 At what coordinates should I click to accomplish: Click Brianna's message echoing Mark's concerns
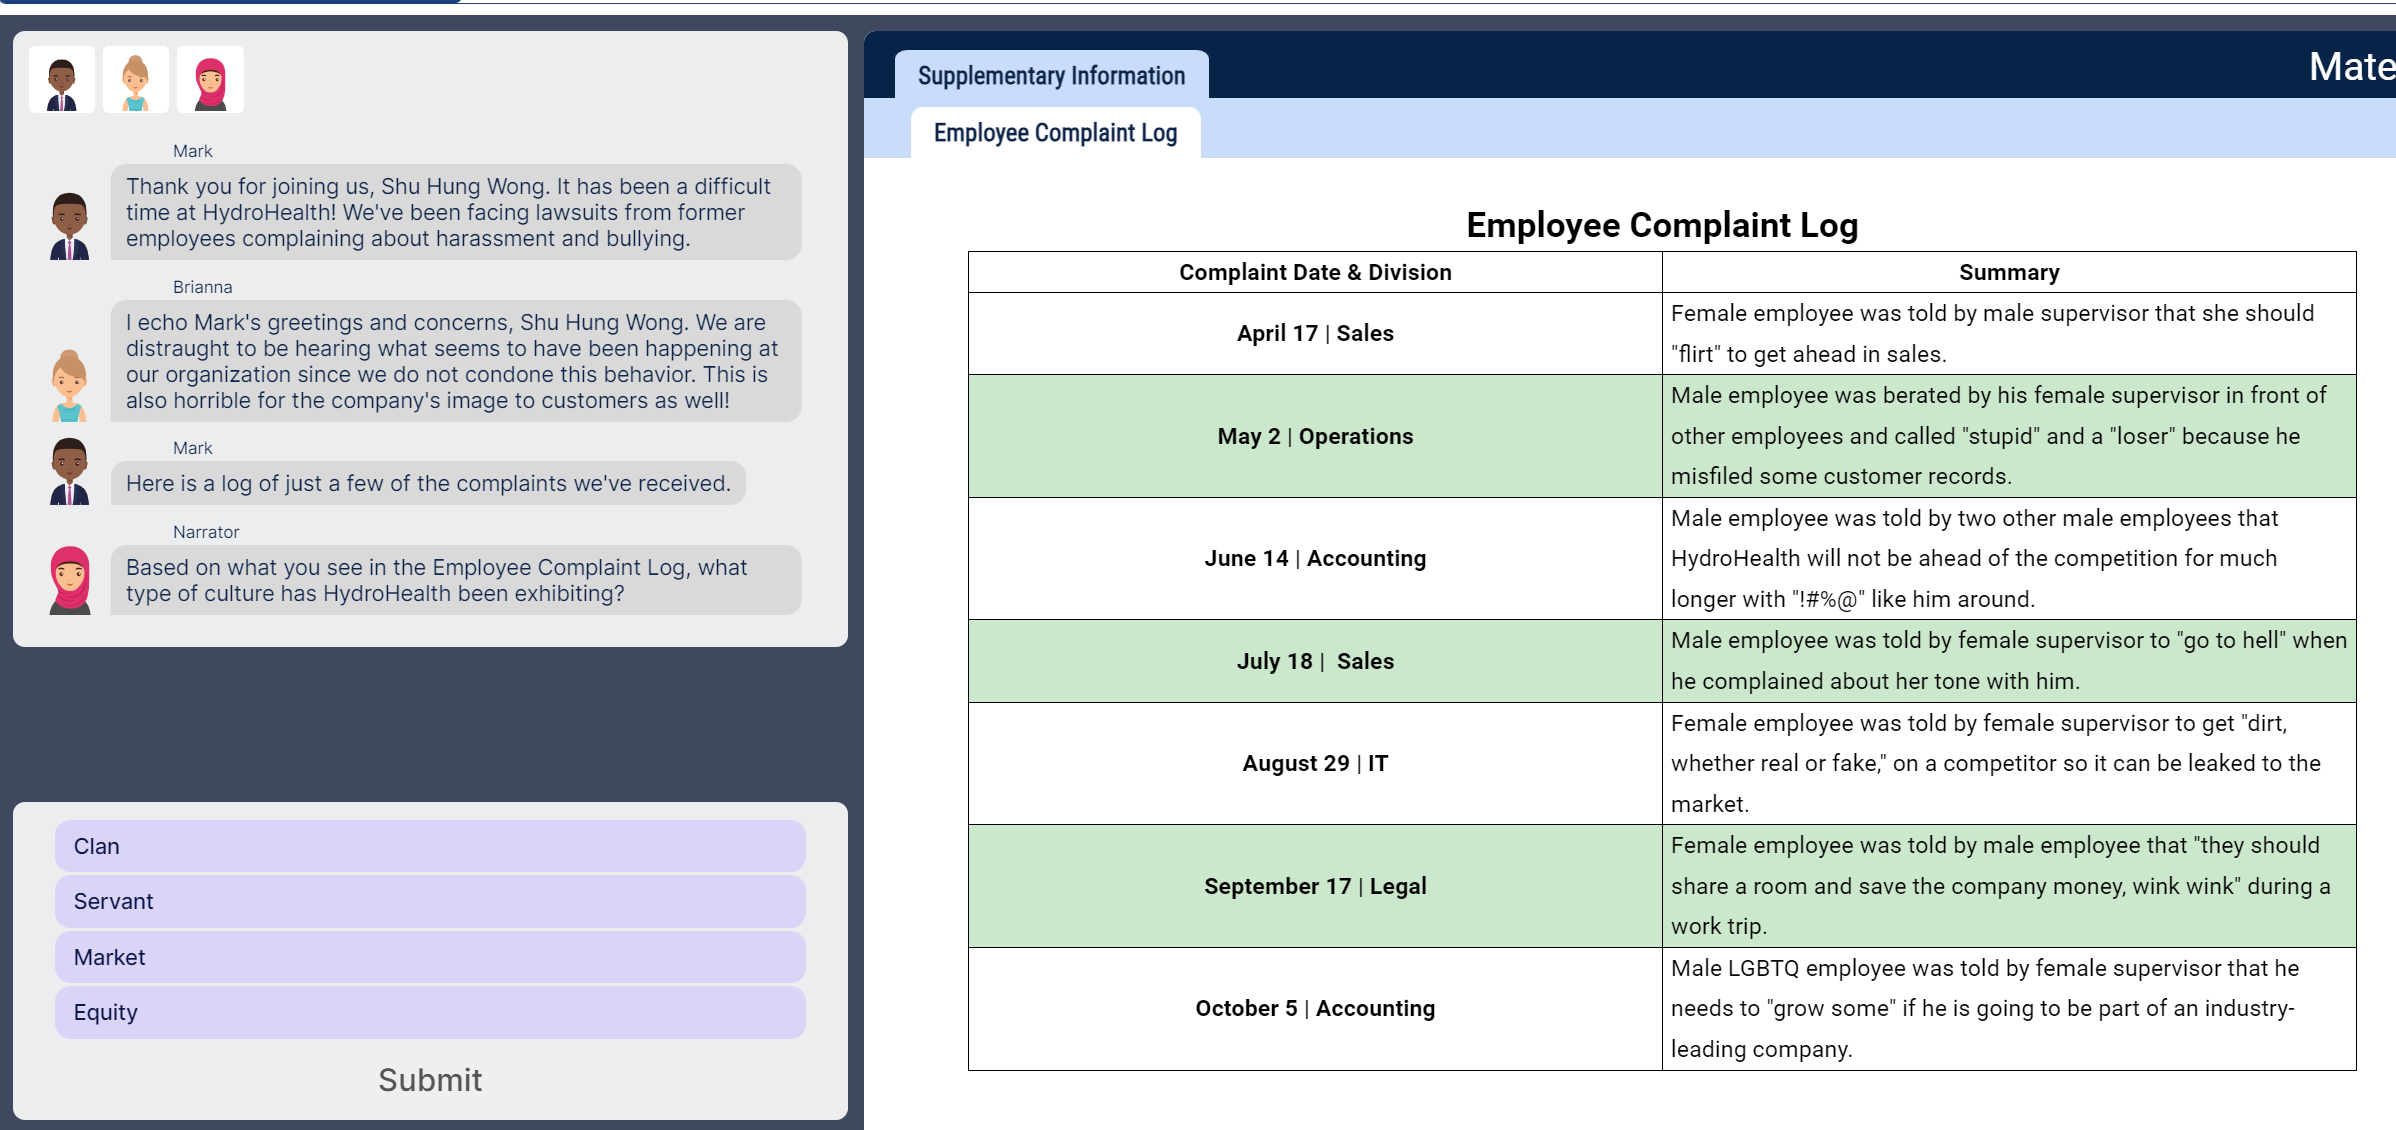coord(456,361)
